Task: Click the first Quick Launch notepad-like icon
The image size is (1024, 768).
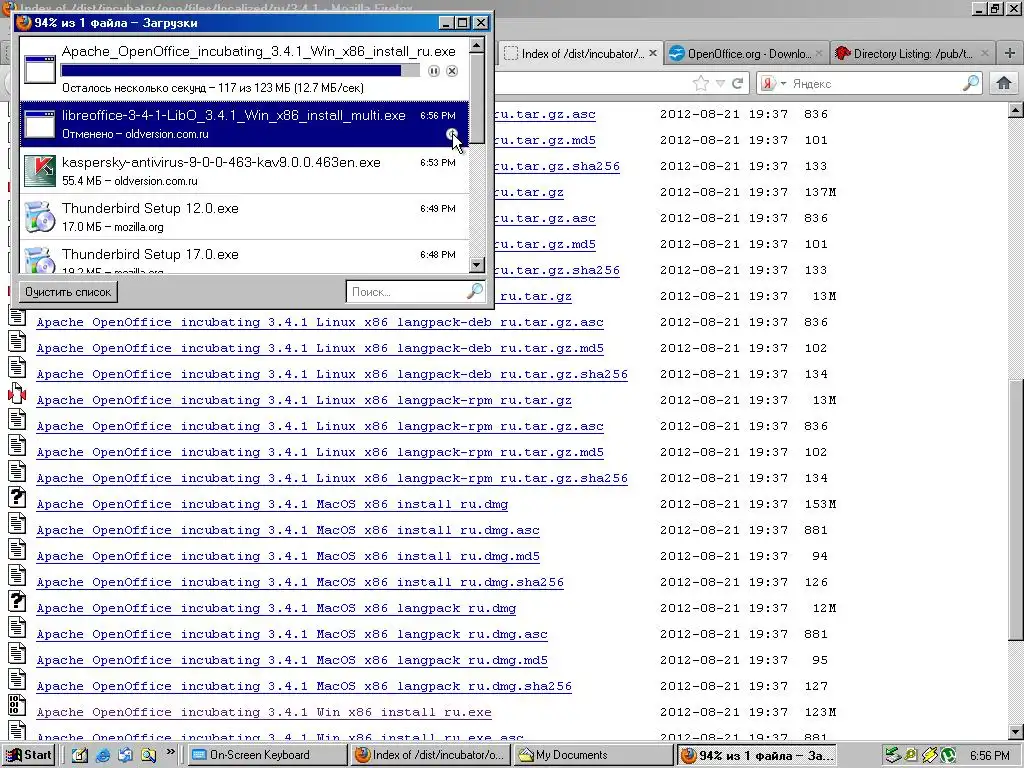Action: [80, 755]
